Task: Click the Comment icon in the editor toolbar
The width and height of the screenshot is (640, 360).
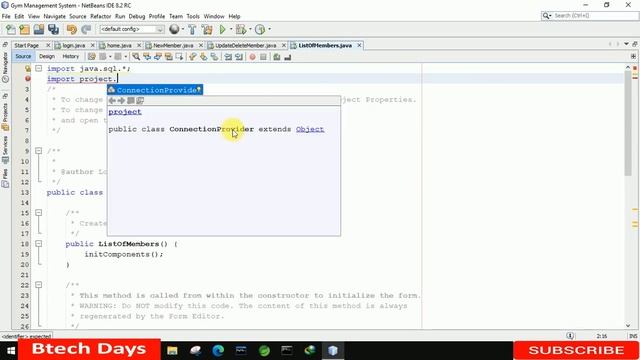Action: (x=277, y=57)
